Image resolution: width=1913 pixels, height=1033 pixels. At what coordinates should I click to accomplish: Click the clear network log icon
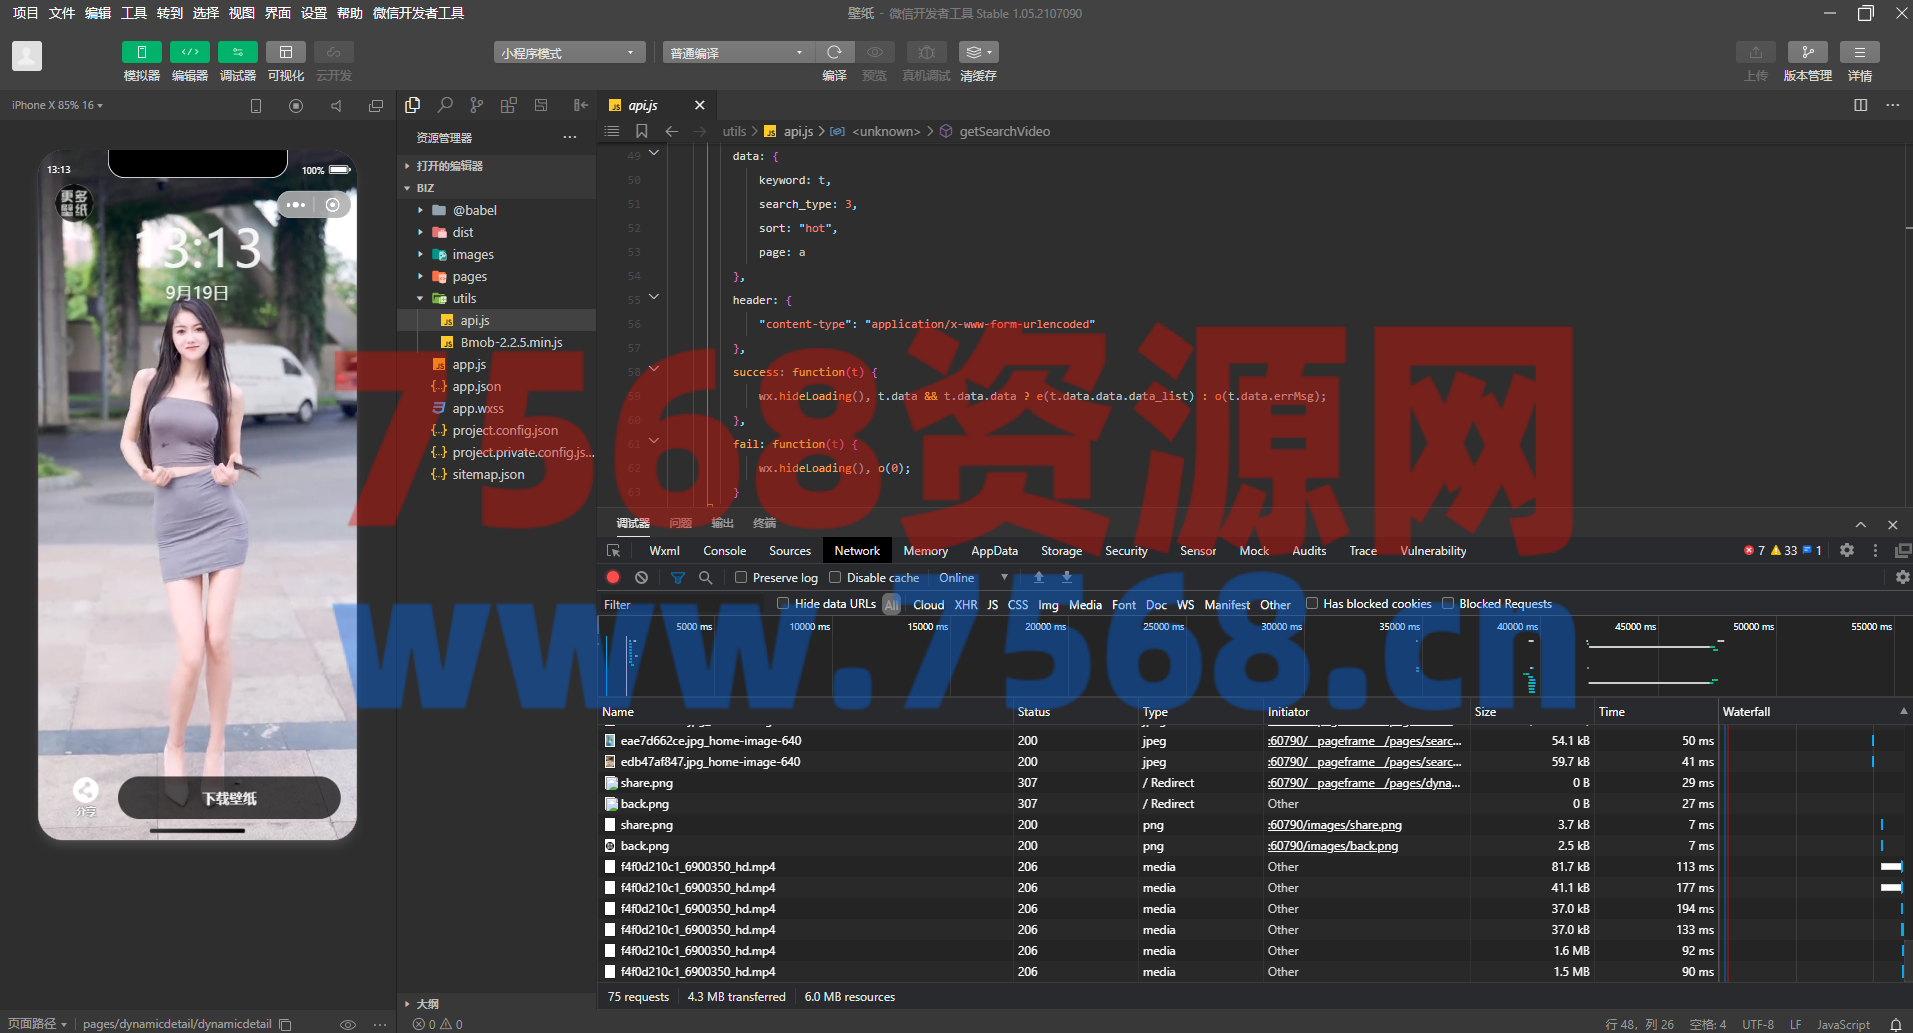click(641, 578)
